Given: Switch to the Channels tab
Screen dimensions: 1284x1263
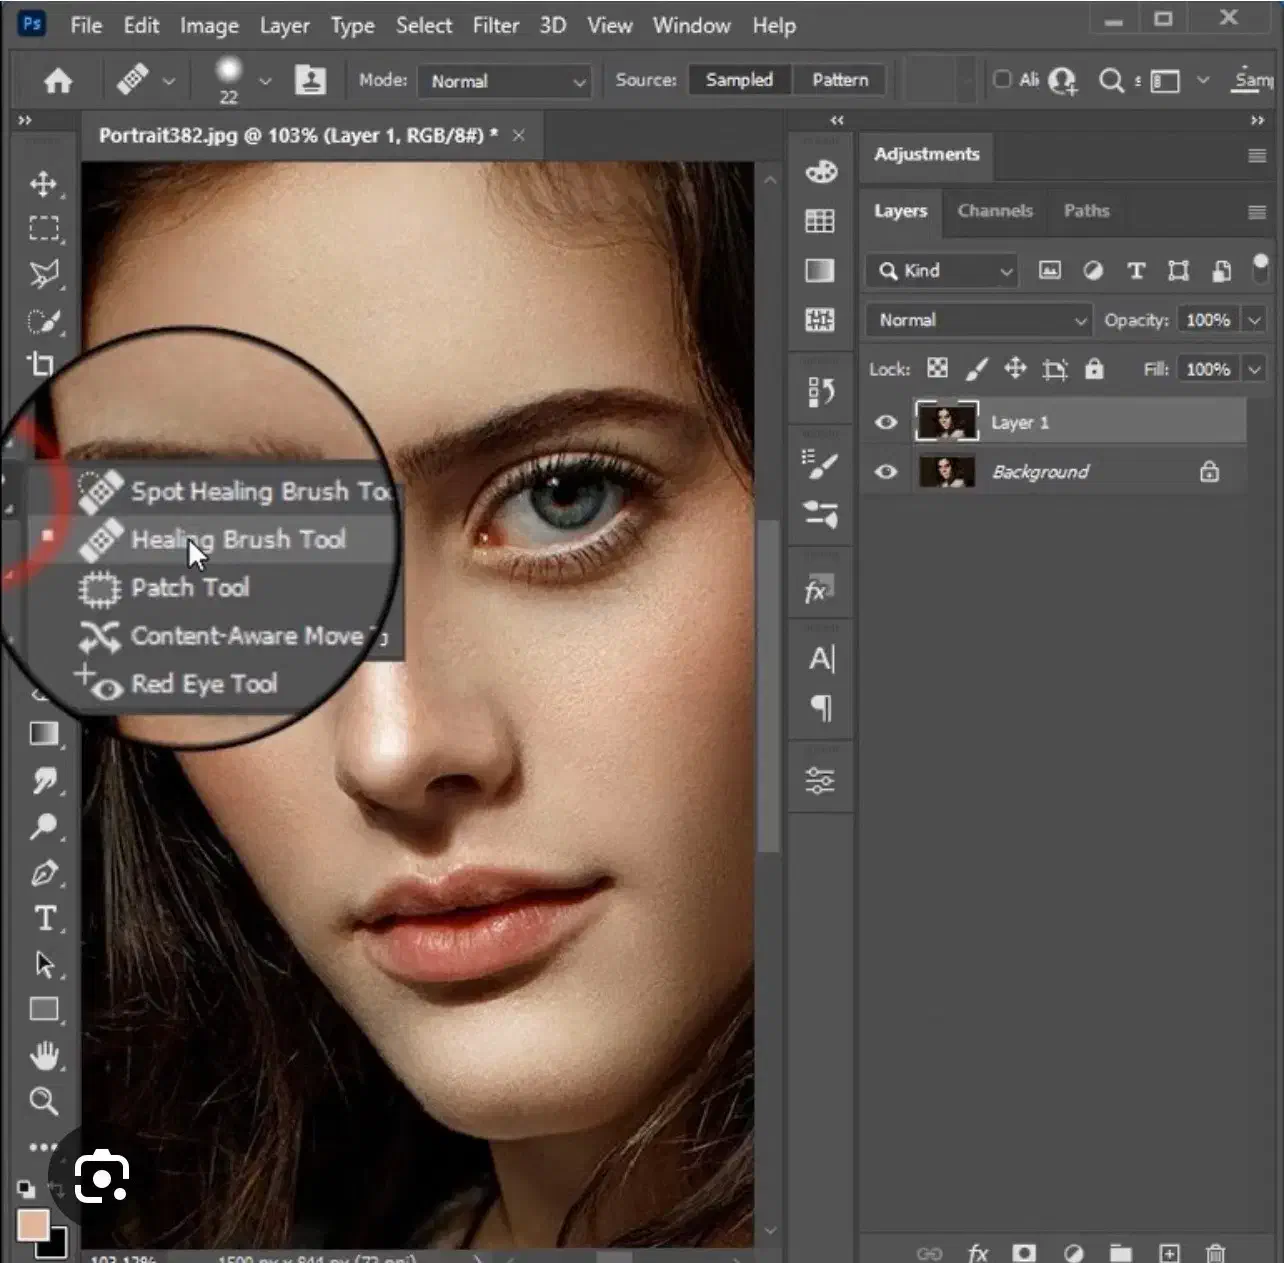Looking at the screenshot, I should click(994, 211).
